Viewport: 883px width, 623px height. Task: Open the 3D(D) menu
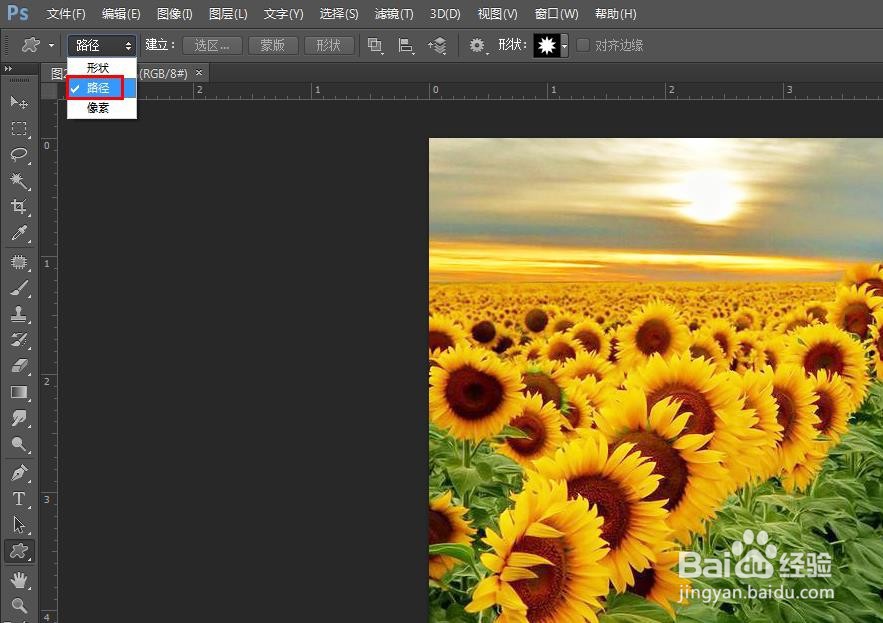tap(445, 14)
